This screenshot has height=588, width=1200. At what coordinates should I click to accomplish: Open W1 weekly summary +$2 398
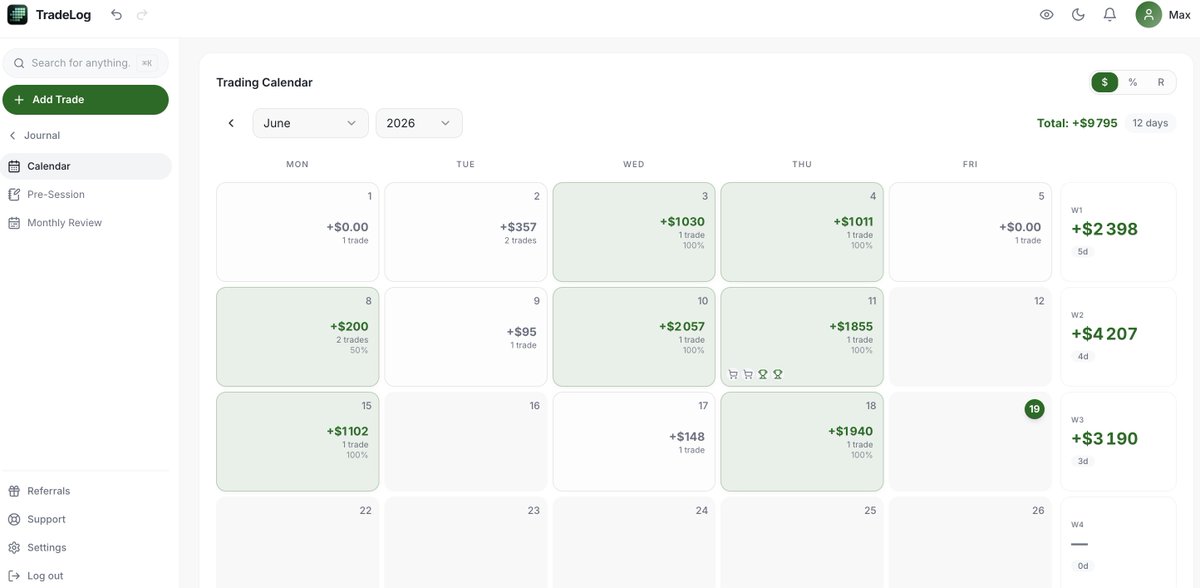click(x=1119, y=232)
